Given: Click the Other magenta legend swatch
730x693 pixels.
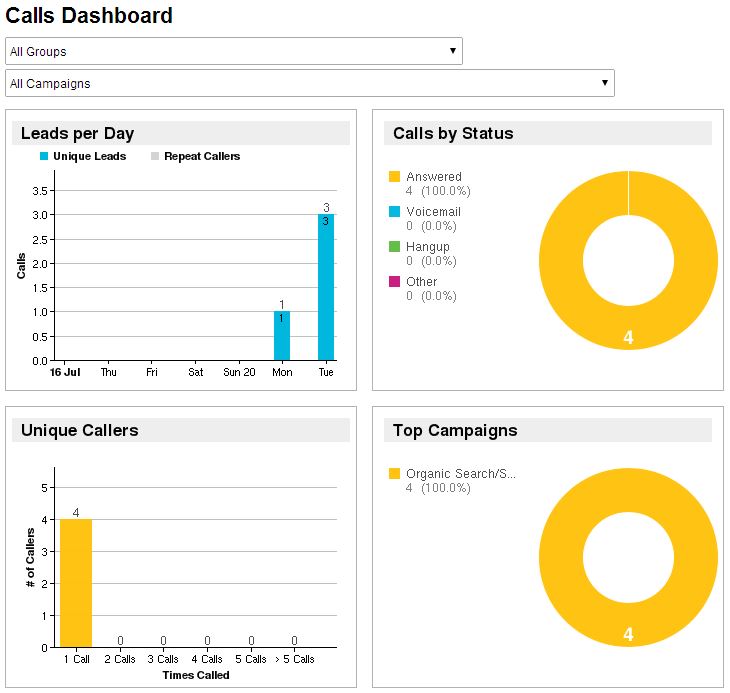Looking at the screenshot, I should coord(394,281).
